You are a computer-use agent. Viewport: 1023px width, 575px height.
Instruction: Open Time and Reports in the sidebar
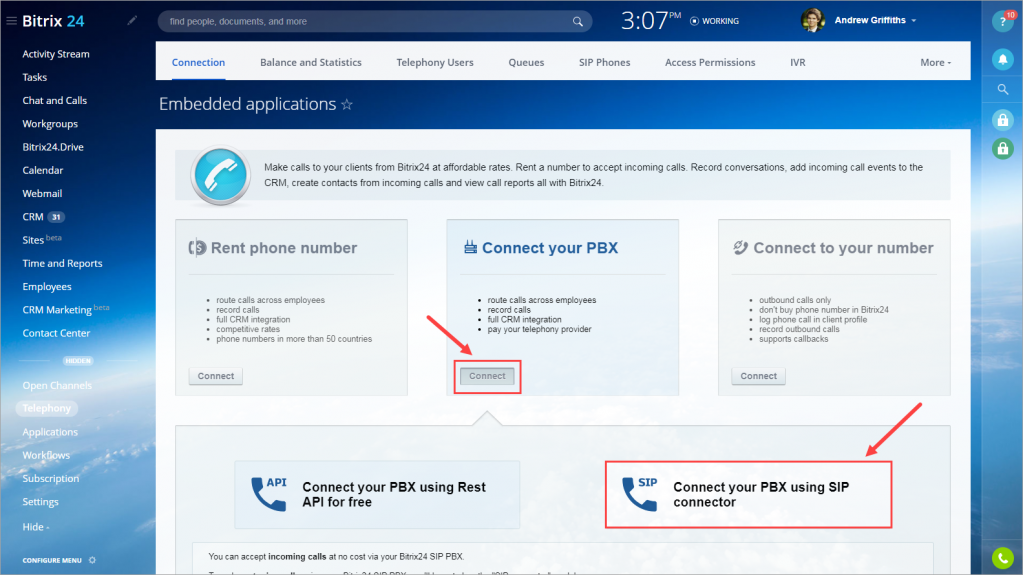[x=63, y=264]
